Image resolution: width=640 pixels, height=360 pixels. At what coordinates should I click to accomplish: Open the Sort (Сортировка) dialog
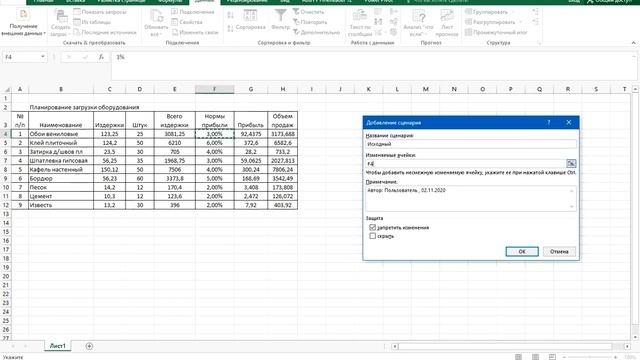(x=250, y=20)
